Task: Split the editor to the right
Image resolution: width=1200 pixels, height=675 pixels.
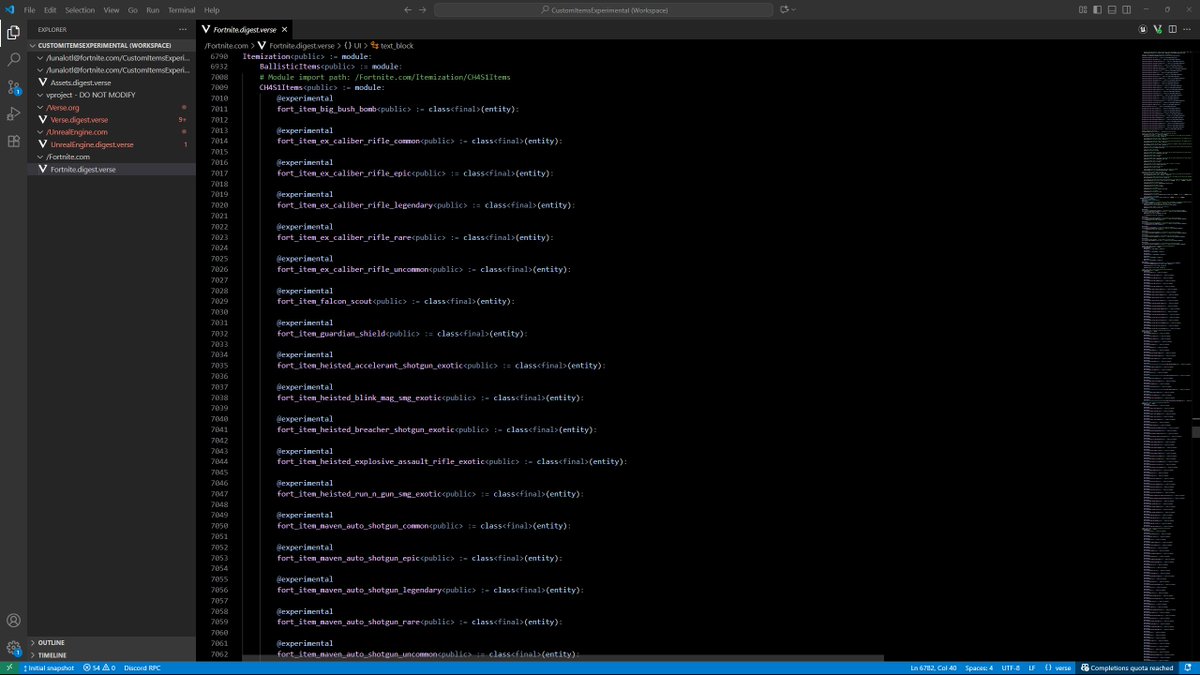Action: (1172, 30)
